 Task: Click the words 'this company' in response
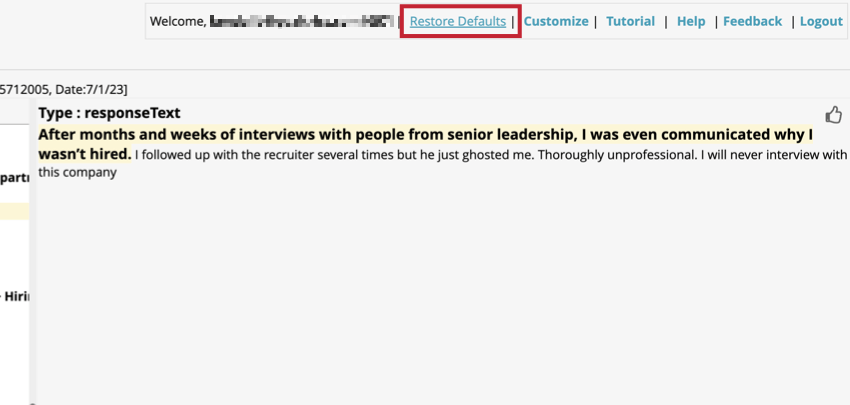pos(77,172)
